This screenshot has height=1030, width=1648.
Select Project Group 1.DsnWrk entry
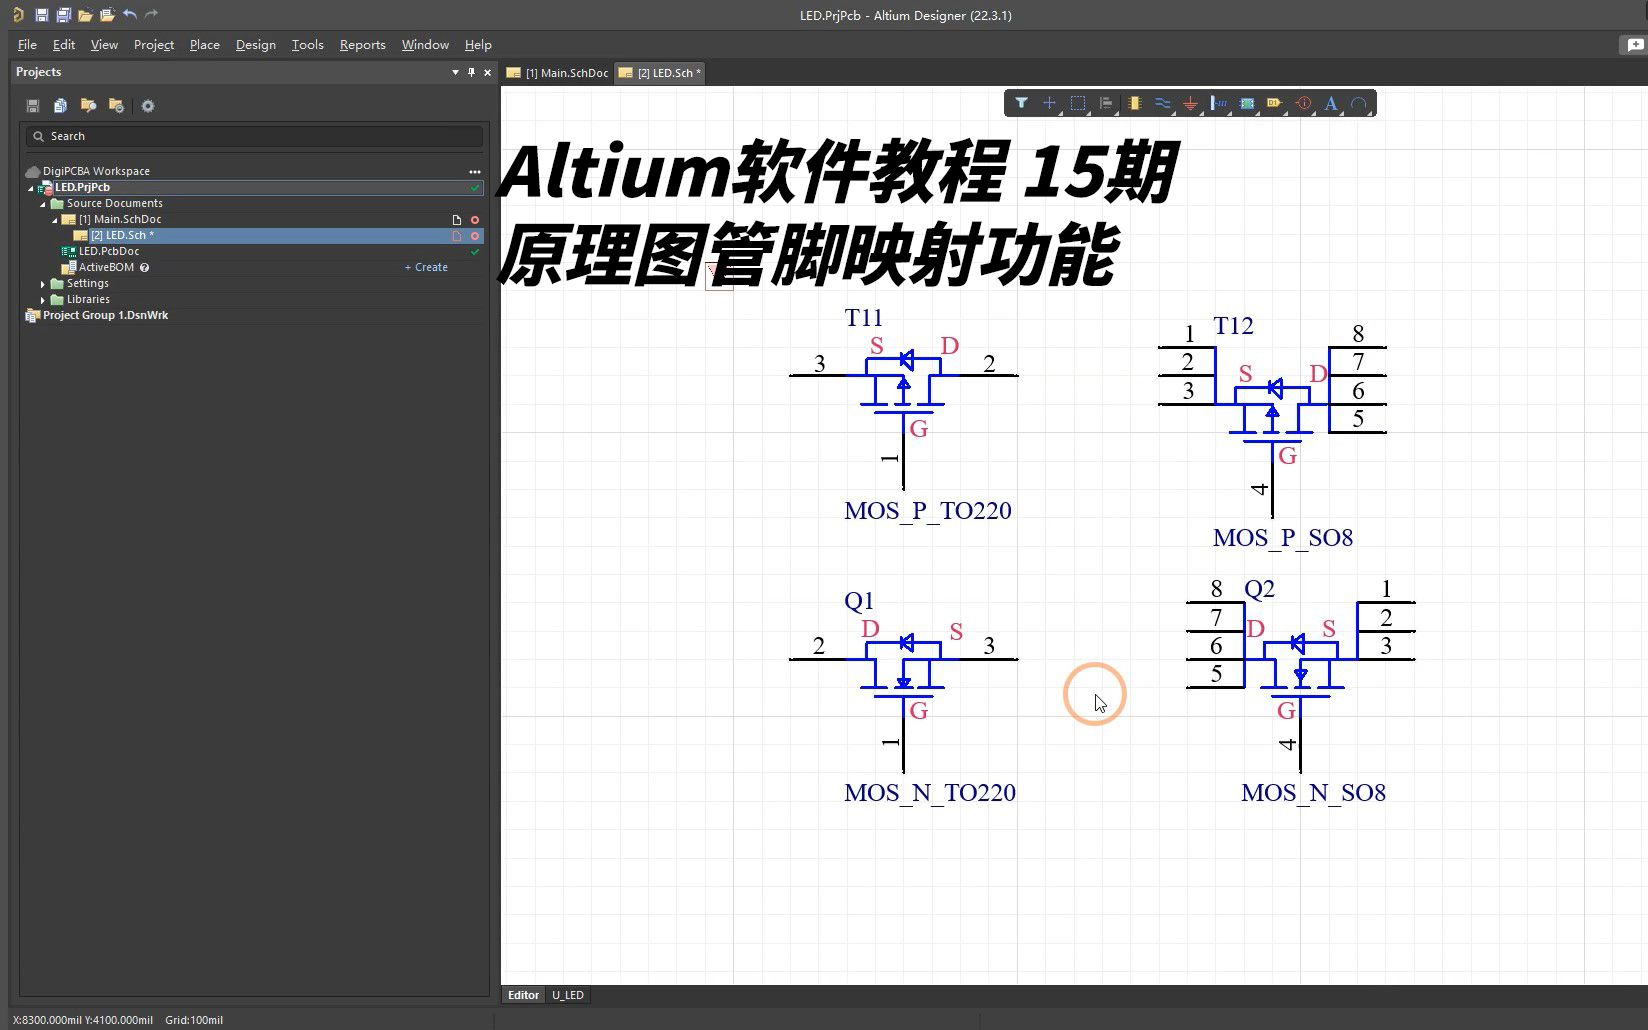pyautogui.click(x=105, y=315)
